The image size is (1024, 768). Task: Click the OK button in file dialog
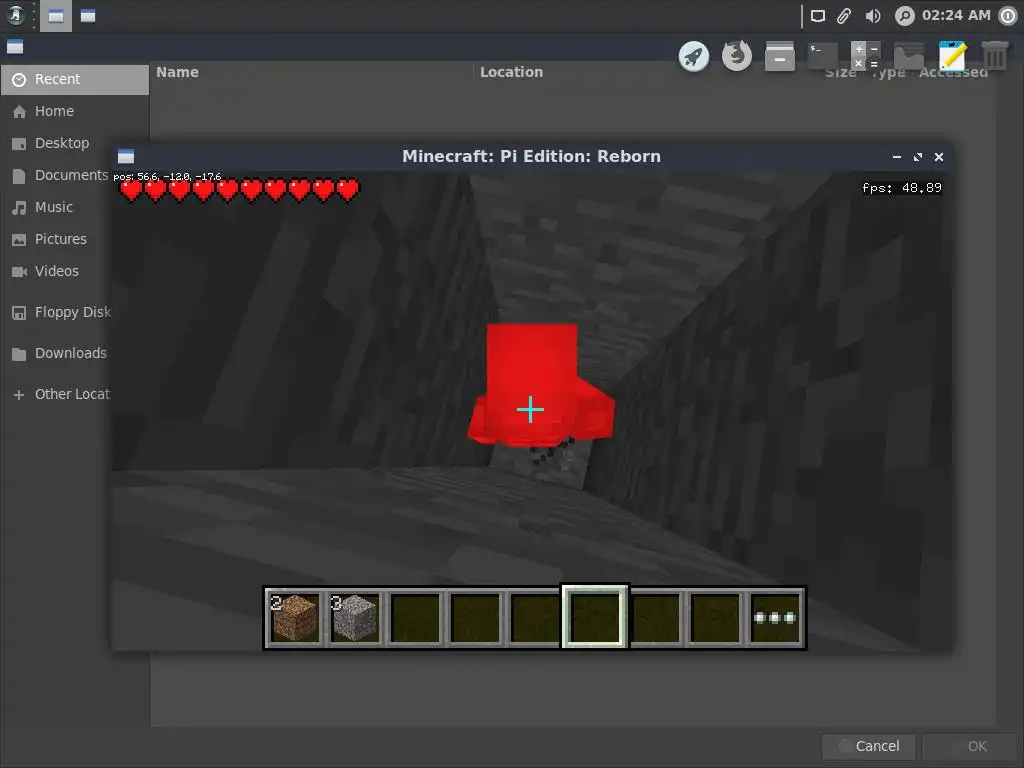(972, 746)
